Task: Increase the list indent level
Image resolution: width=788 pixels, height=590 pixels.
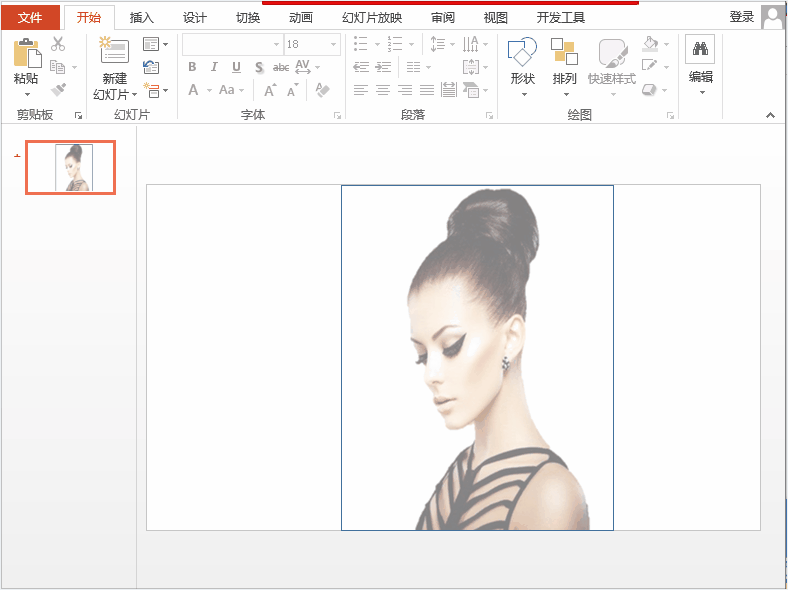Action: coord(383,67)
